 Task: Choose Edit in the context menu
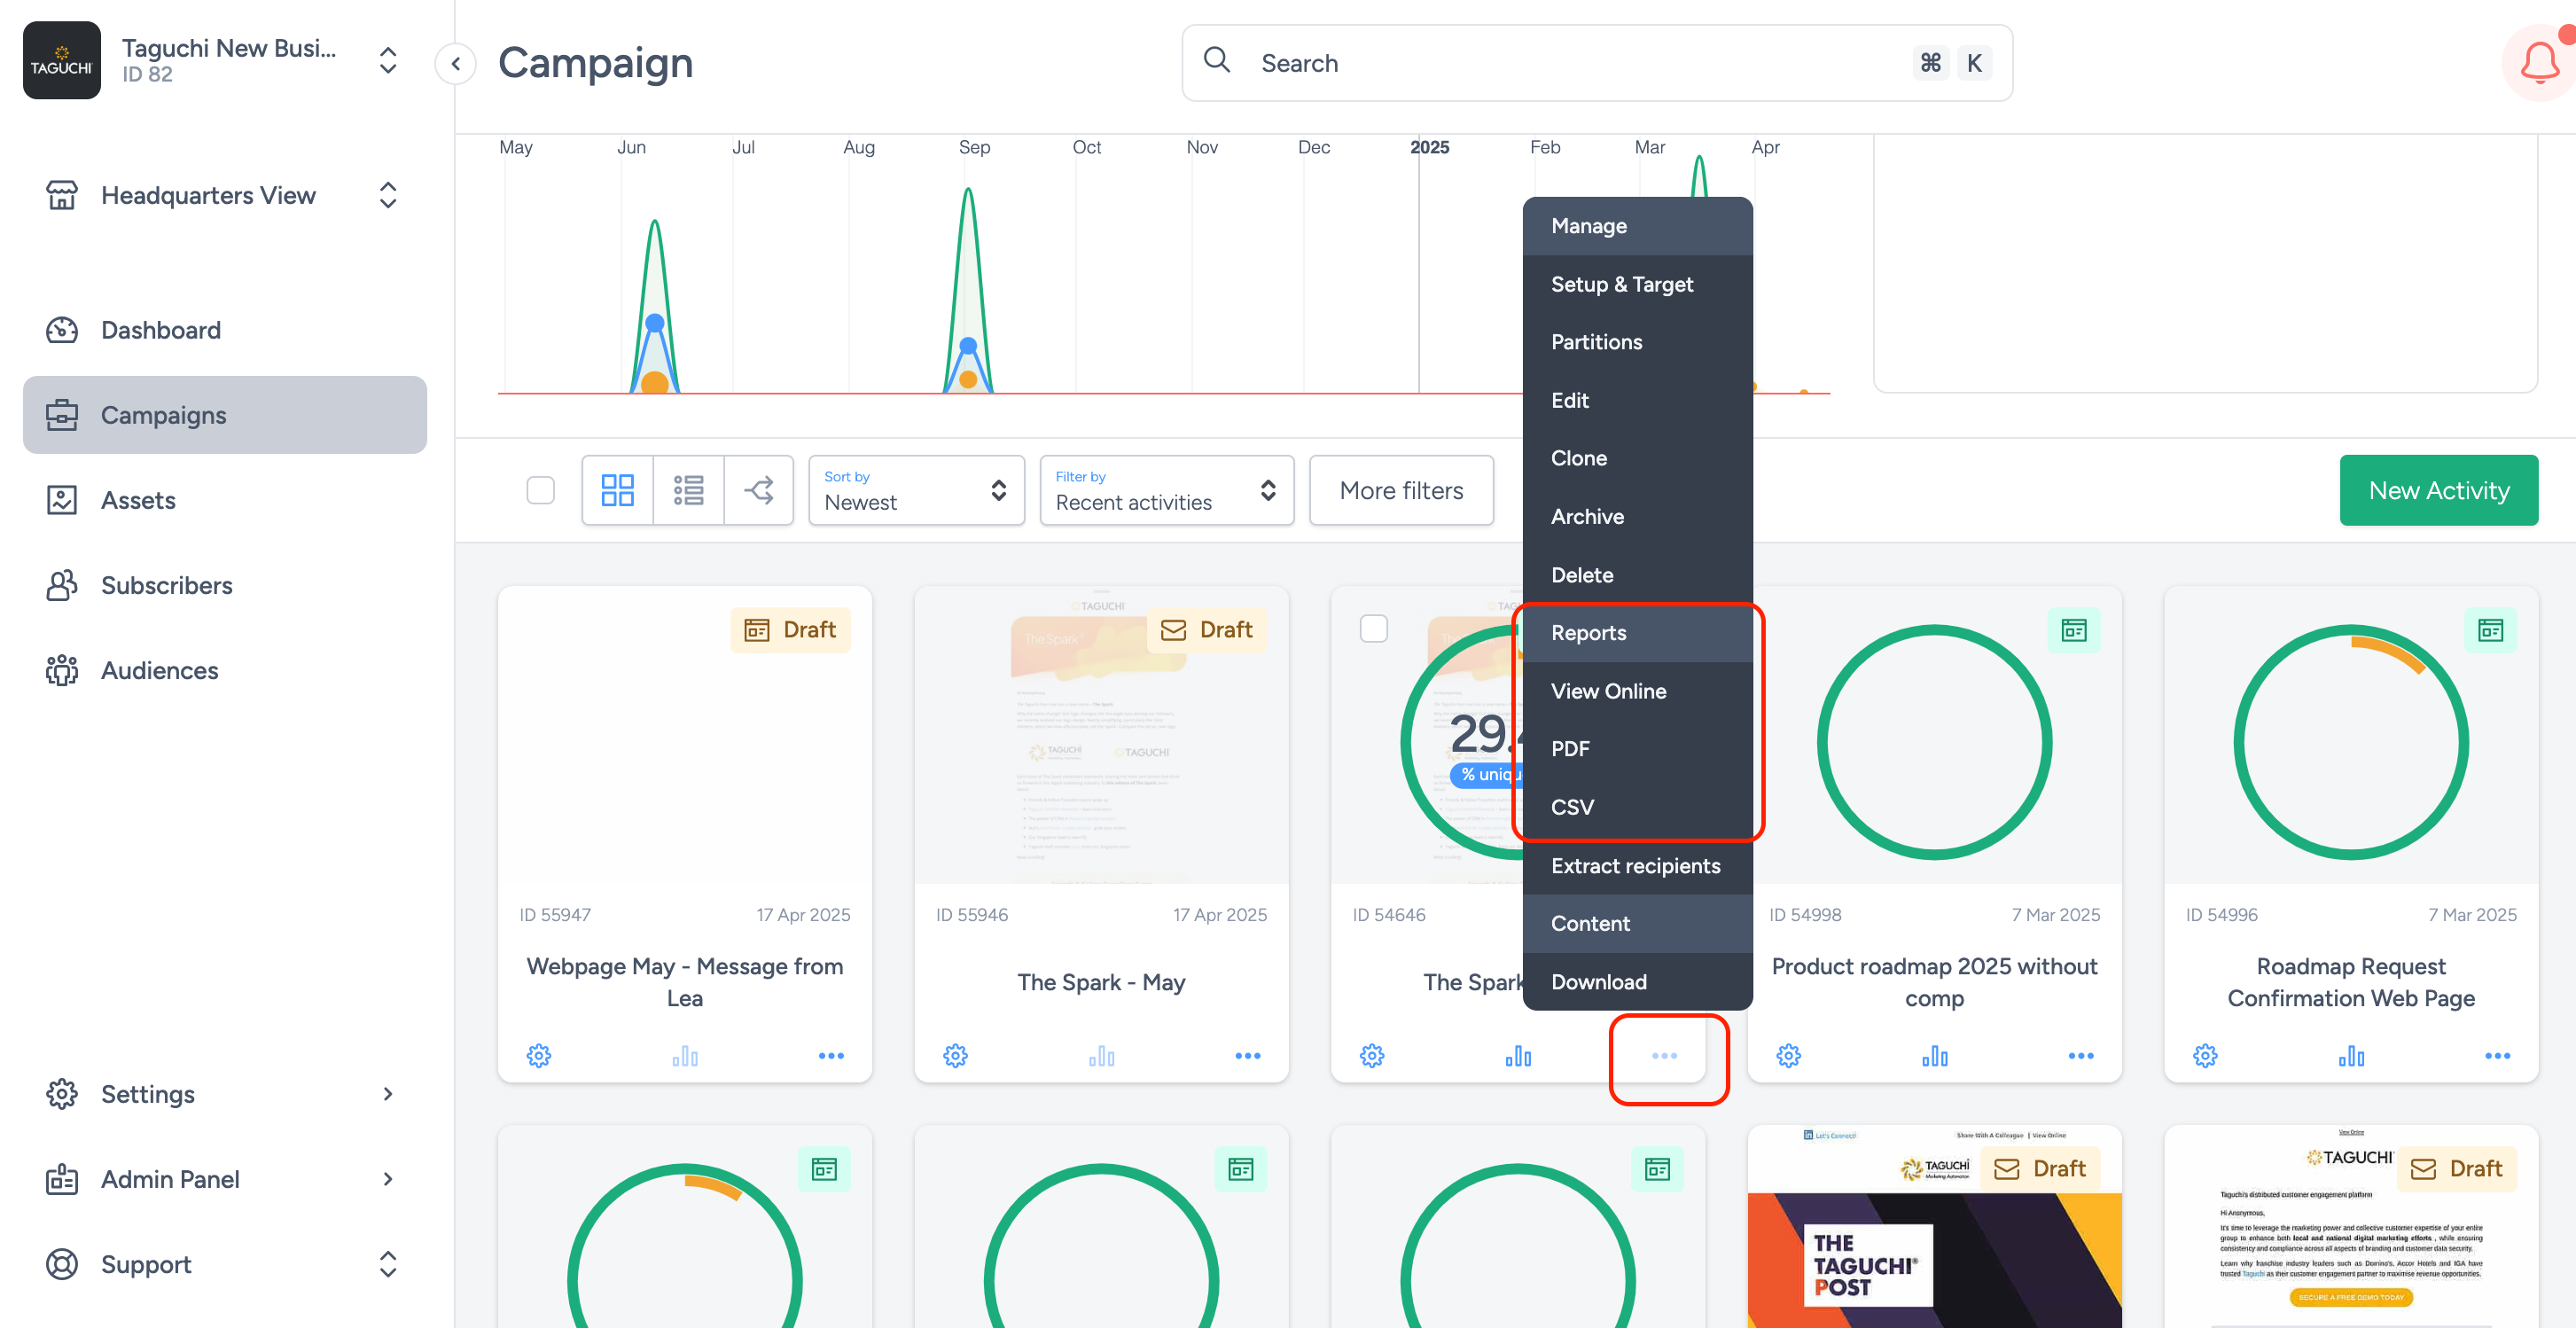(1637, 400)
